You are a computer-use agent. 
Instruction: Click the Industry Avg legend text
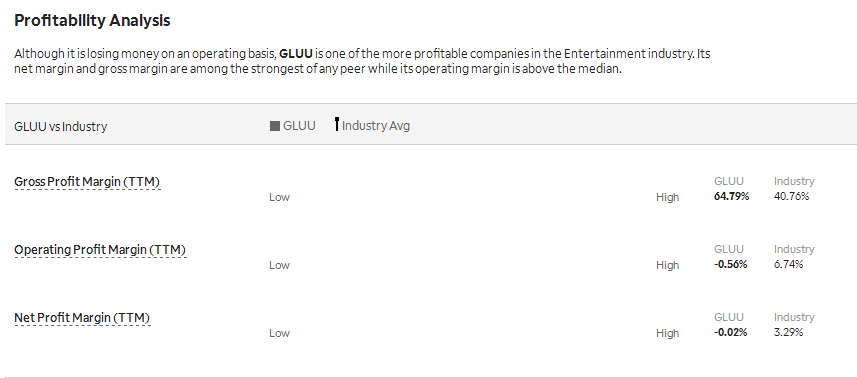pyautogui.click(x=376, y=126)
